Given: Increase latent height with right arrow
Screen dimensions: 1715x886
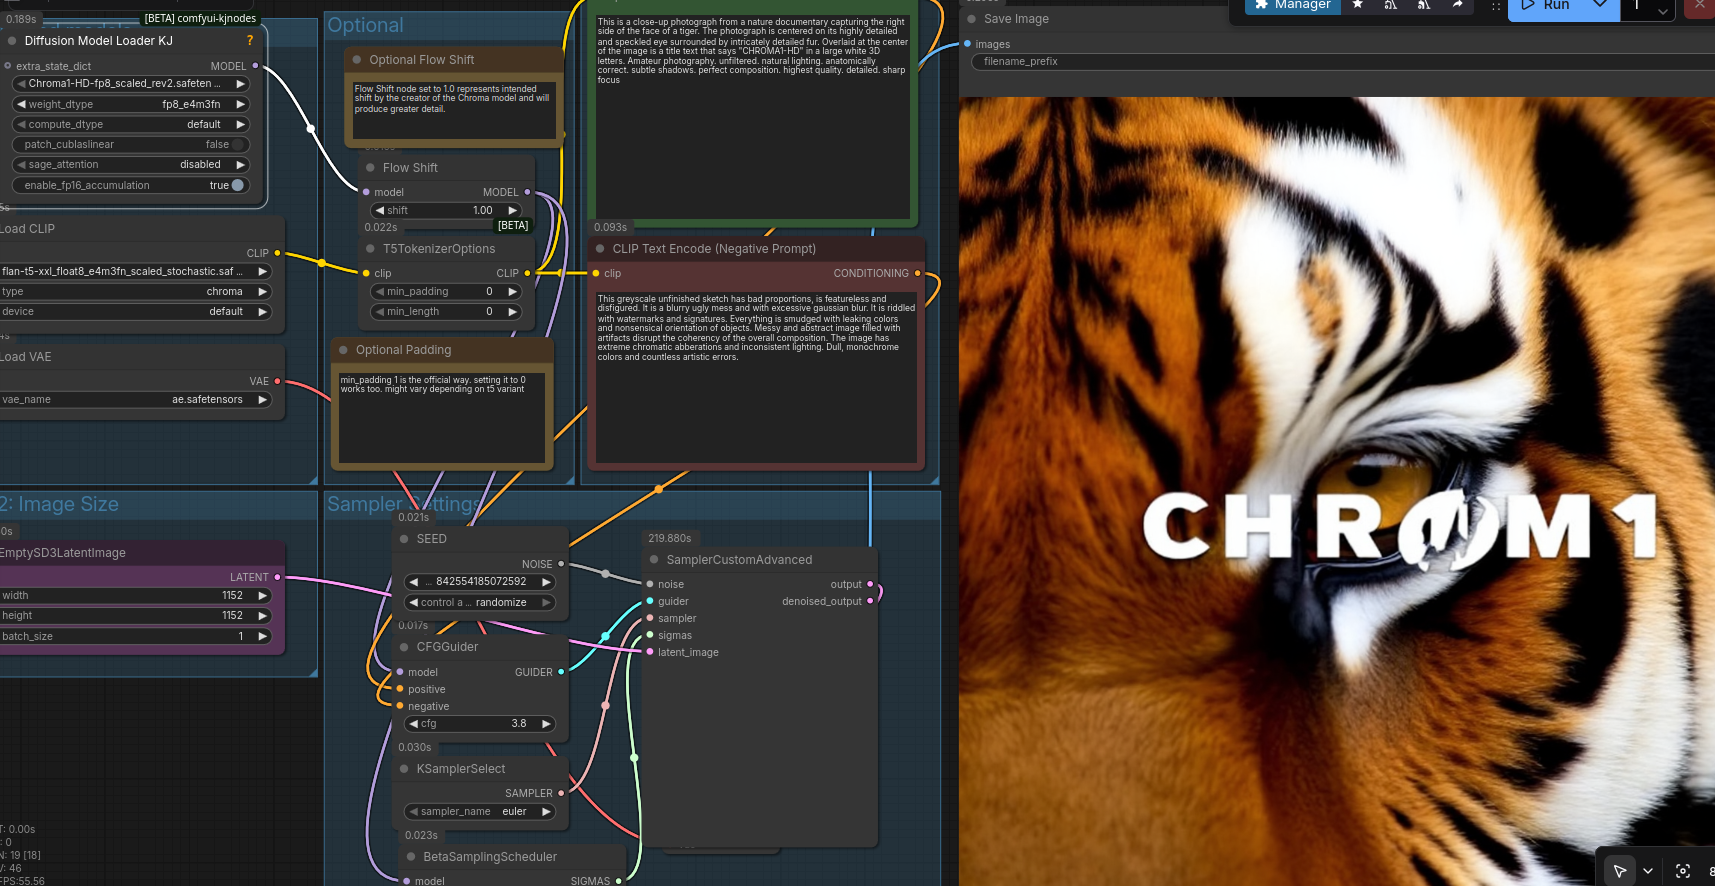Looking at the screenshot, I should pyautogui.click(x=263, y=616).
